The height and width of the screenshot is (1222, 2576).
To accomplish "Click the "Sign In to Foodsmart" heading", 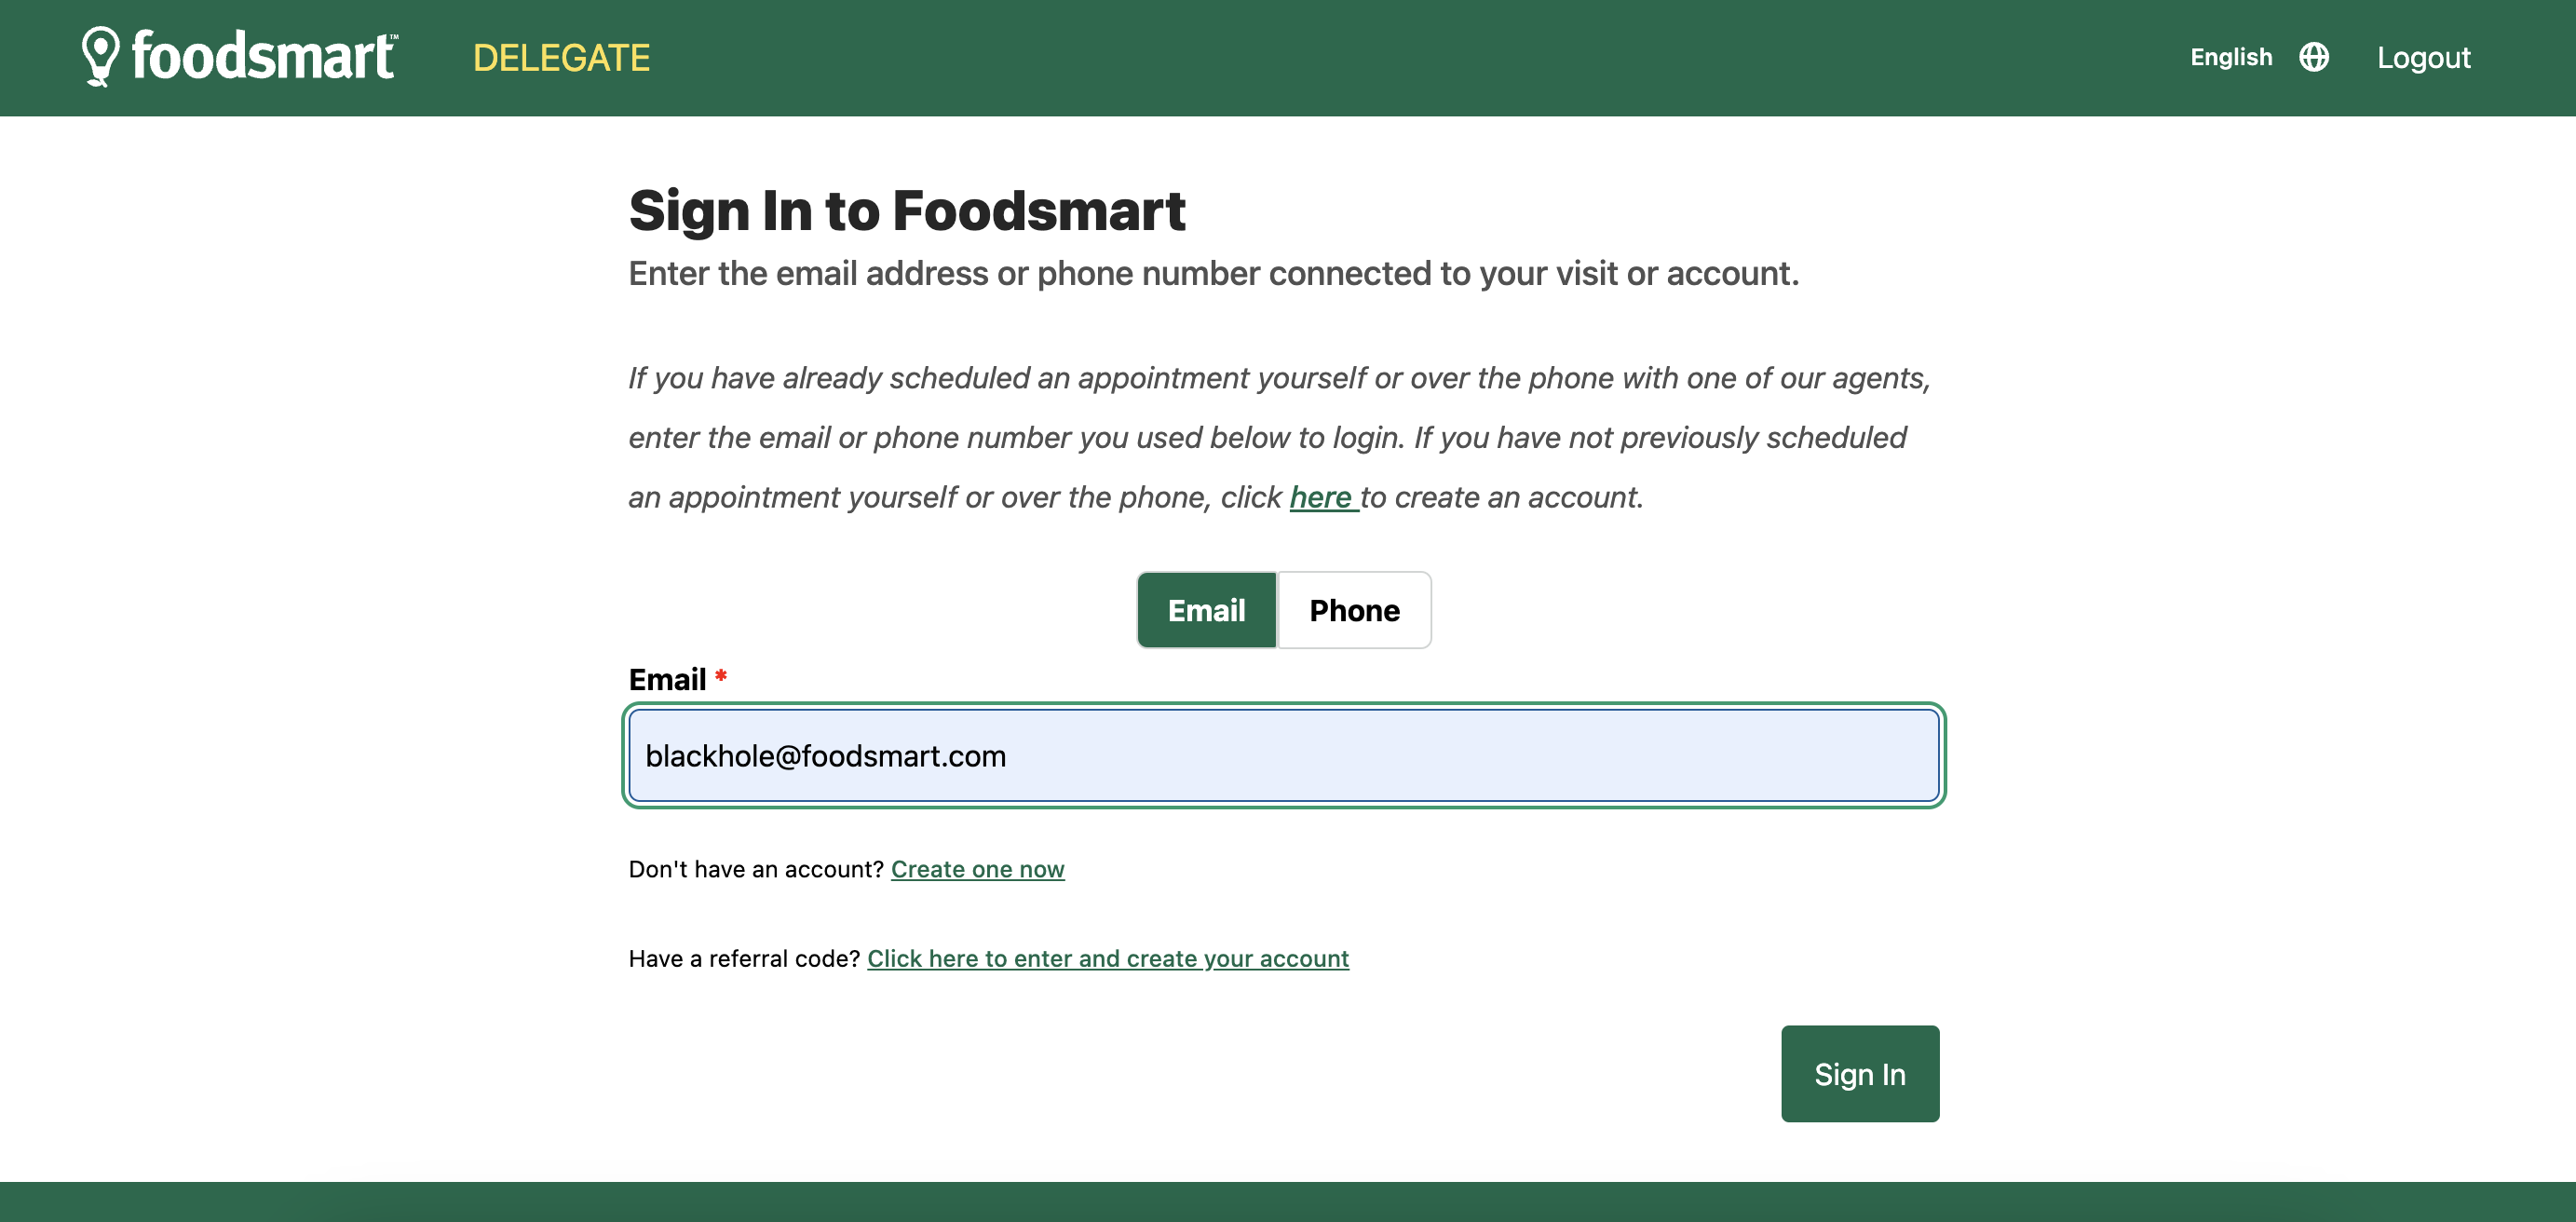I will [x=906, y=211].
